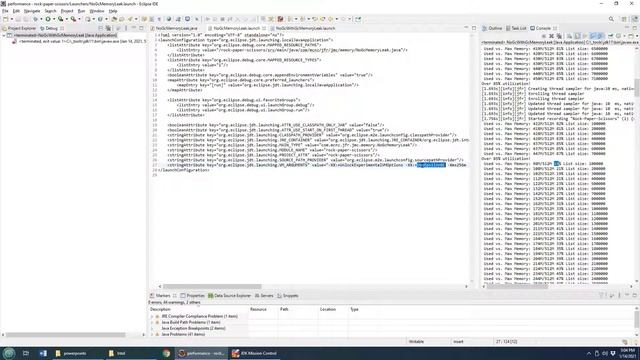Click the Windows Start button
Image resolution: width=640 pixels, height=360 pixels.
tap(9, 353)
